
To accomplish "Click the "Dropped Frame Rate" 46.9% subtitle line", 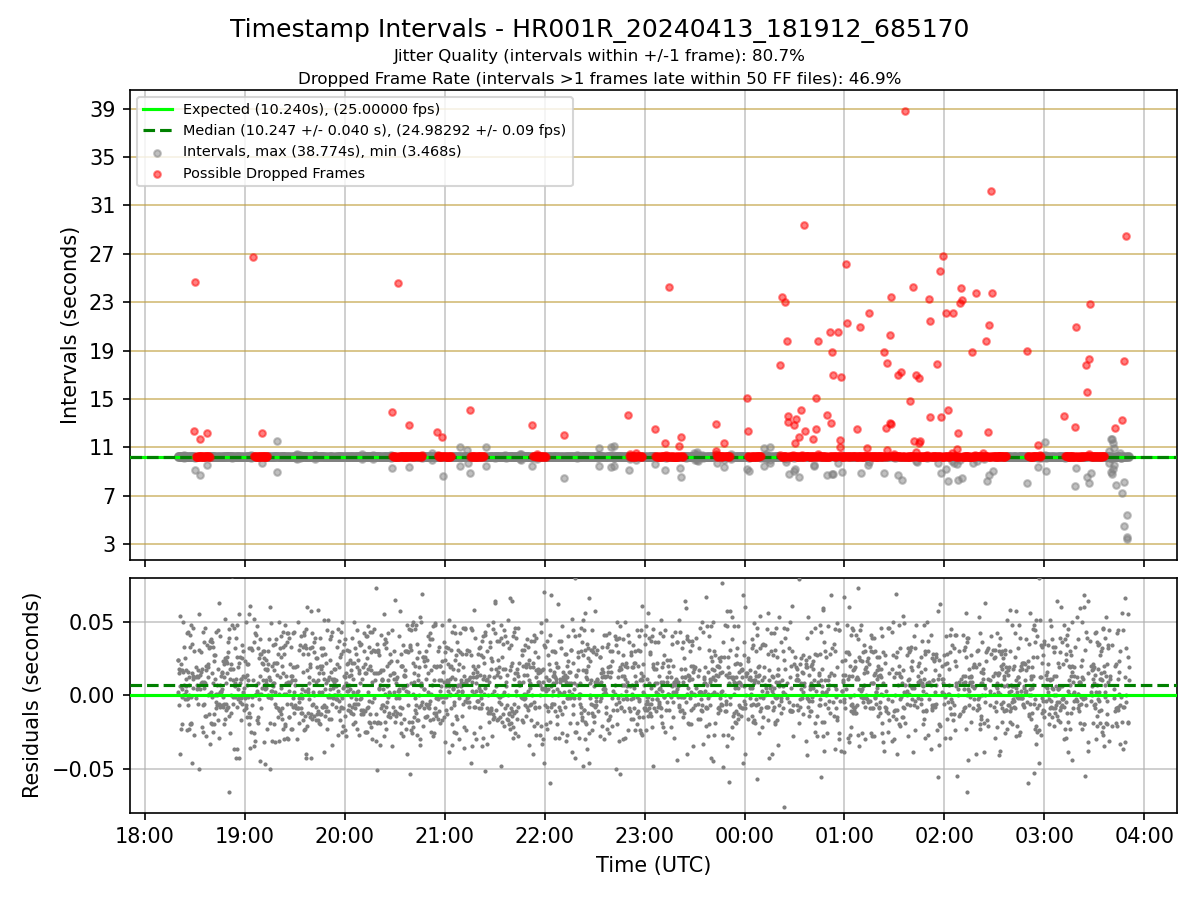I will tap(599, 78).
